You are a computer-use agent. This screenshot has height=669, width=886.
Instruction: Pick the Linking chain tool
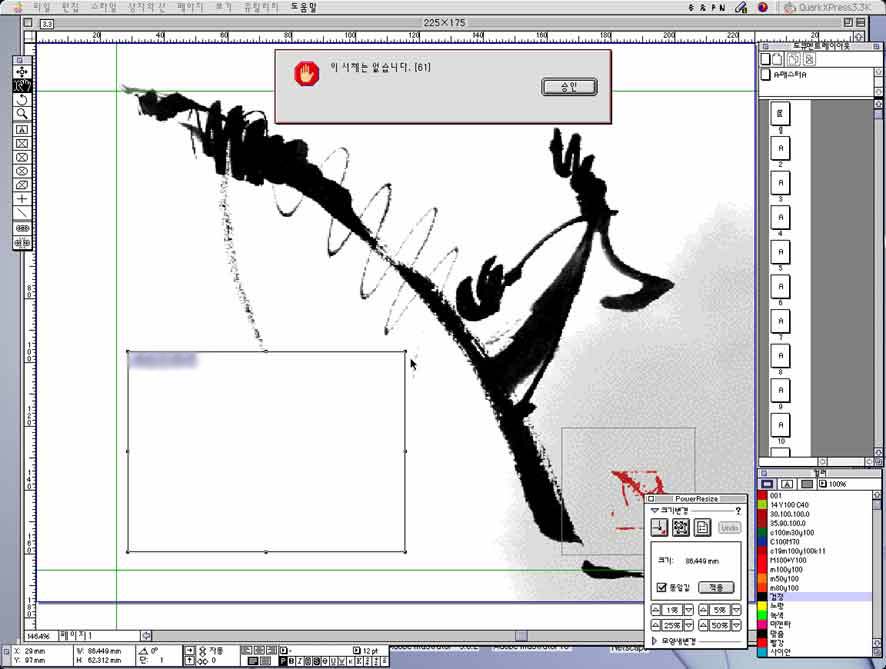click(22, 228)
